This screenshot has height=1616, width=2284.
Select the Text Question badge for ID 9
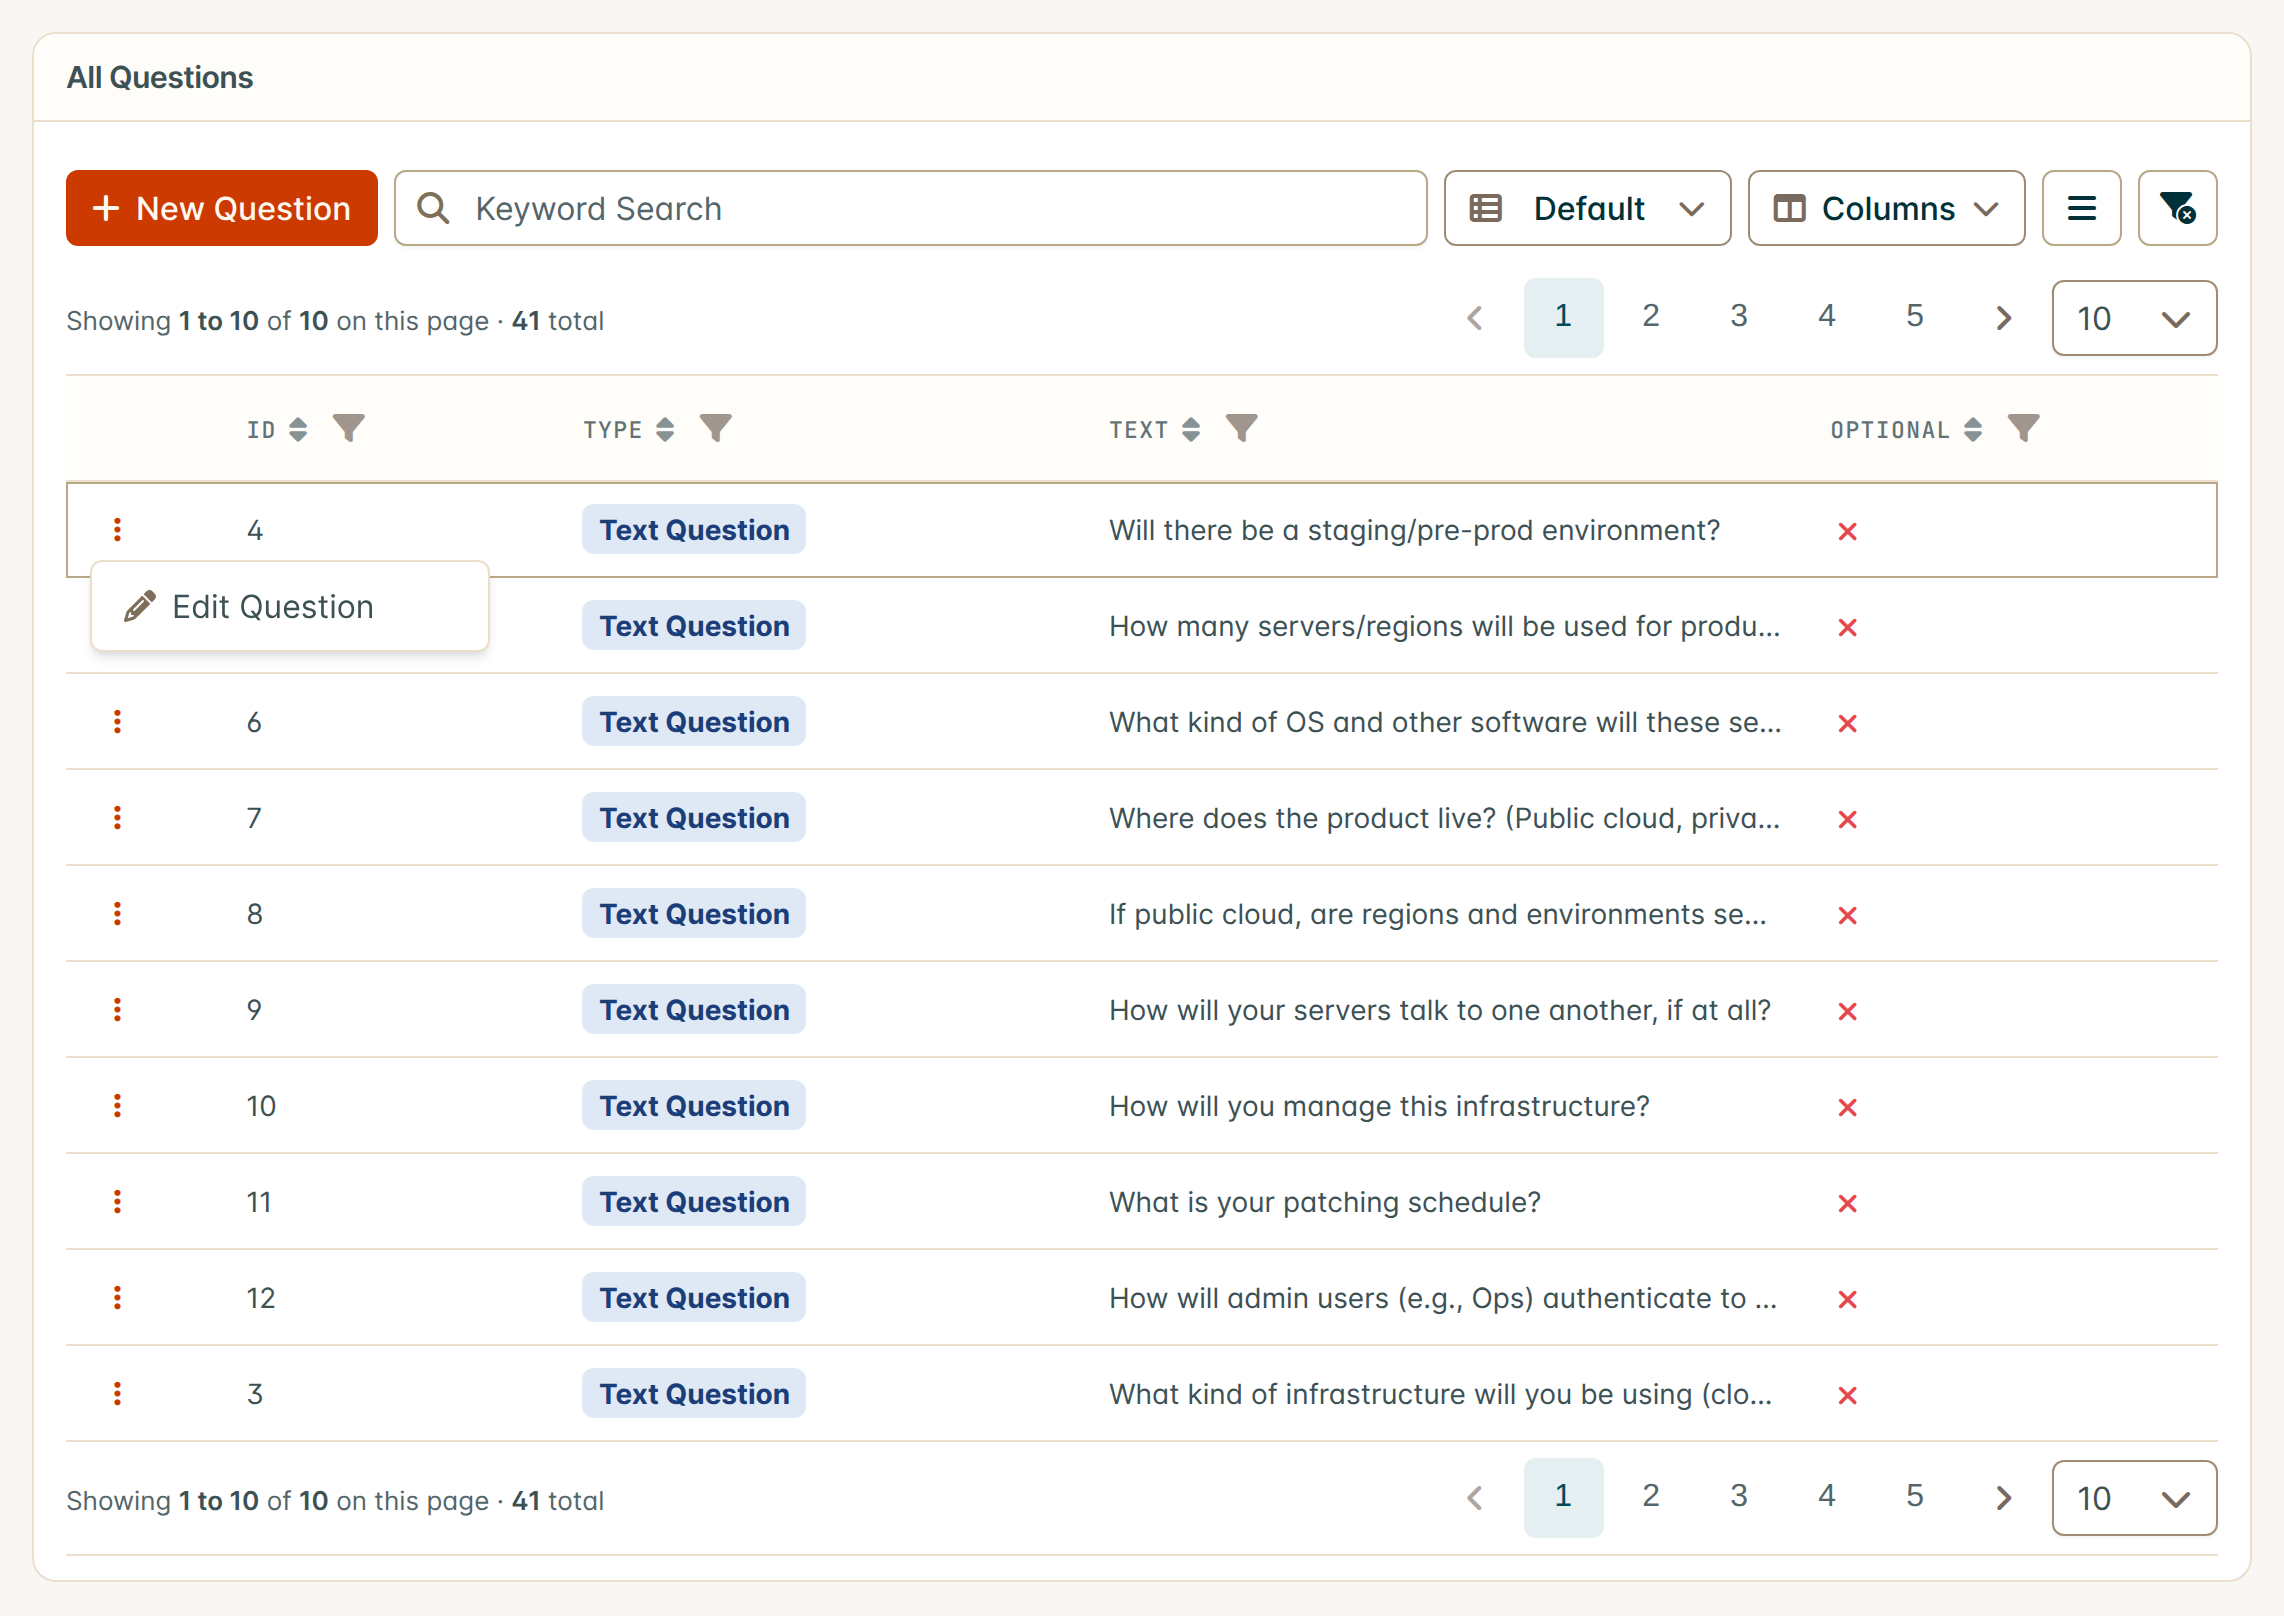tap(694, 1010)
